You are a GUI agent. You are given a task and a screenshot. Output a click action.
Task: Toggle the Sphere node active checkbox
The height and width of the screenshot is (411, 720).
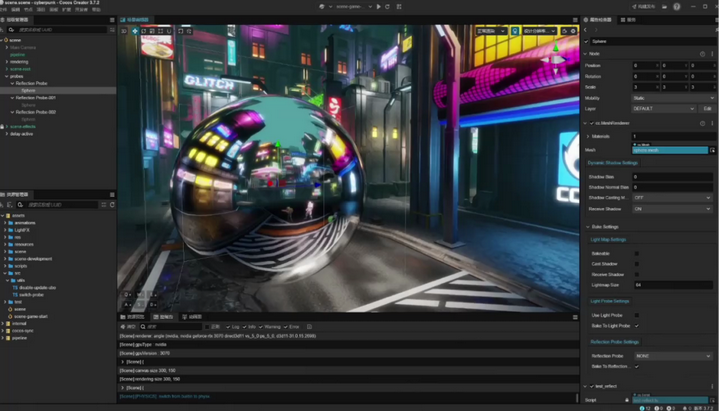[586, 42]
